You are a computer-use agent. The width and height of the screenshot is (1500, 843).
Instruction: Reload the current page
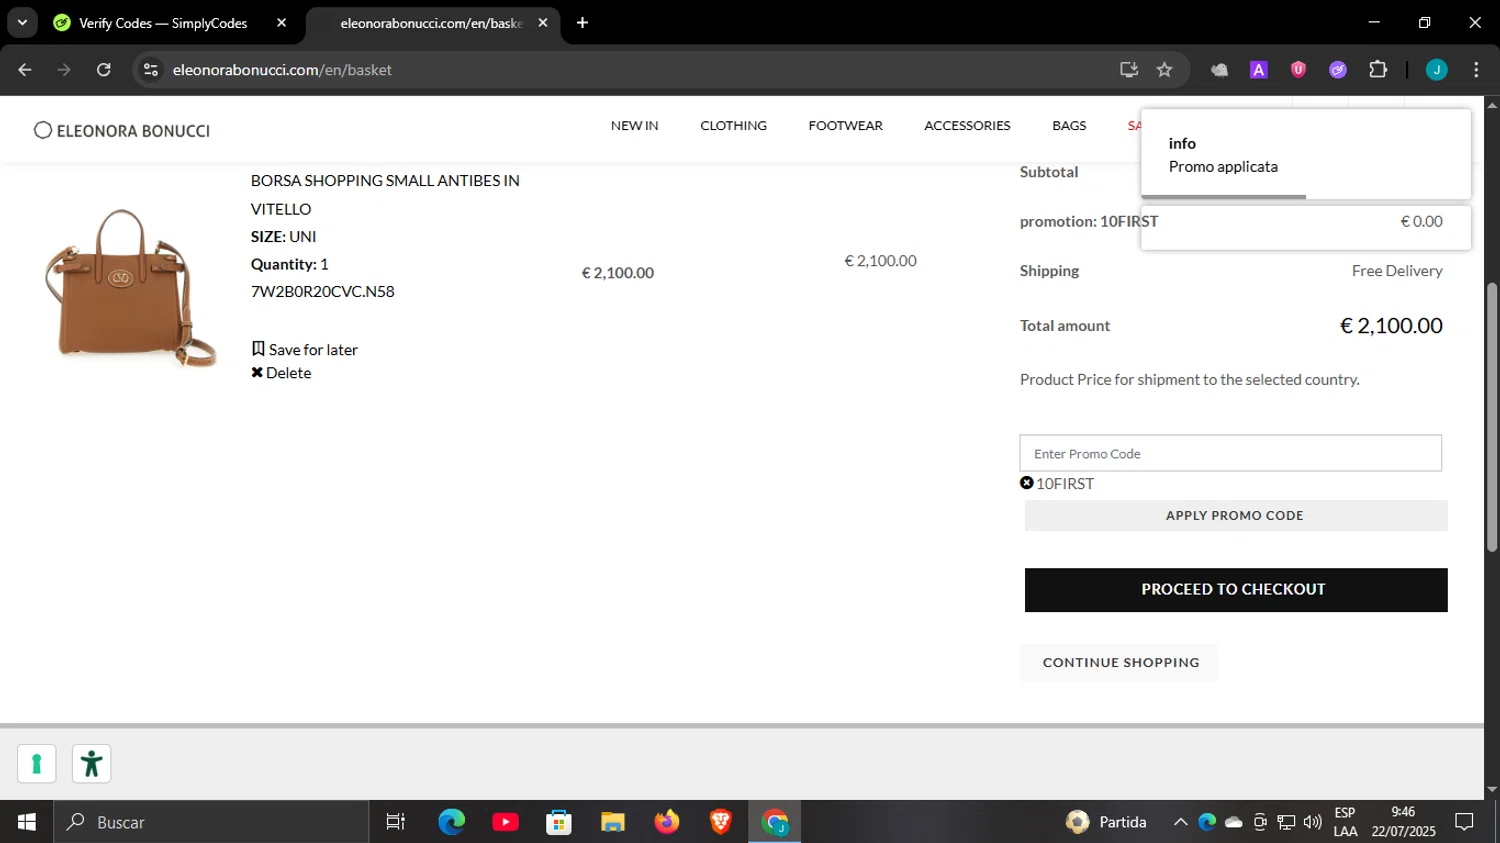(104, 70)
